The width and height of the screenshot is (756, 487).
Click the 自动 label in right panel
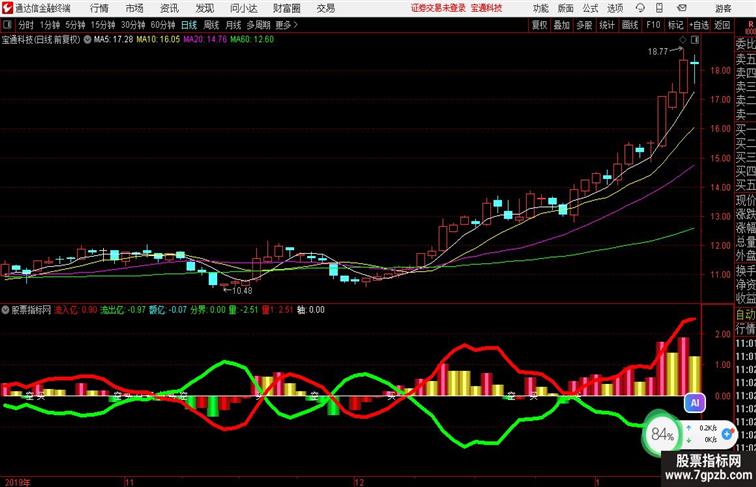[745, 314]
